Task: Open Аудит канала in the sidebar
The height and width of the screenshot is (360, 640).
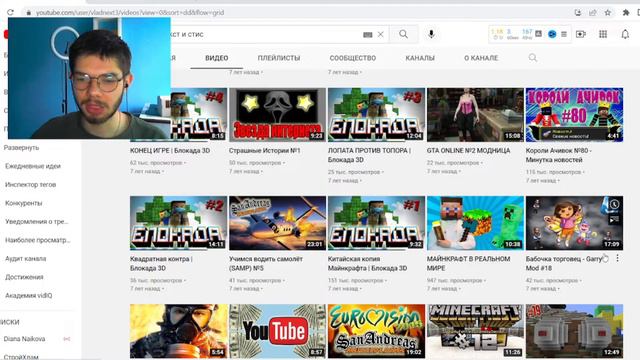Action: (x=25, y=258)
